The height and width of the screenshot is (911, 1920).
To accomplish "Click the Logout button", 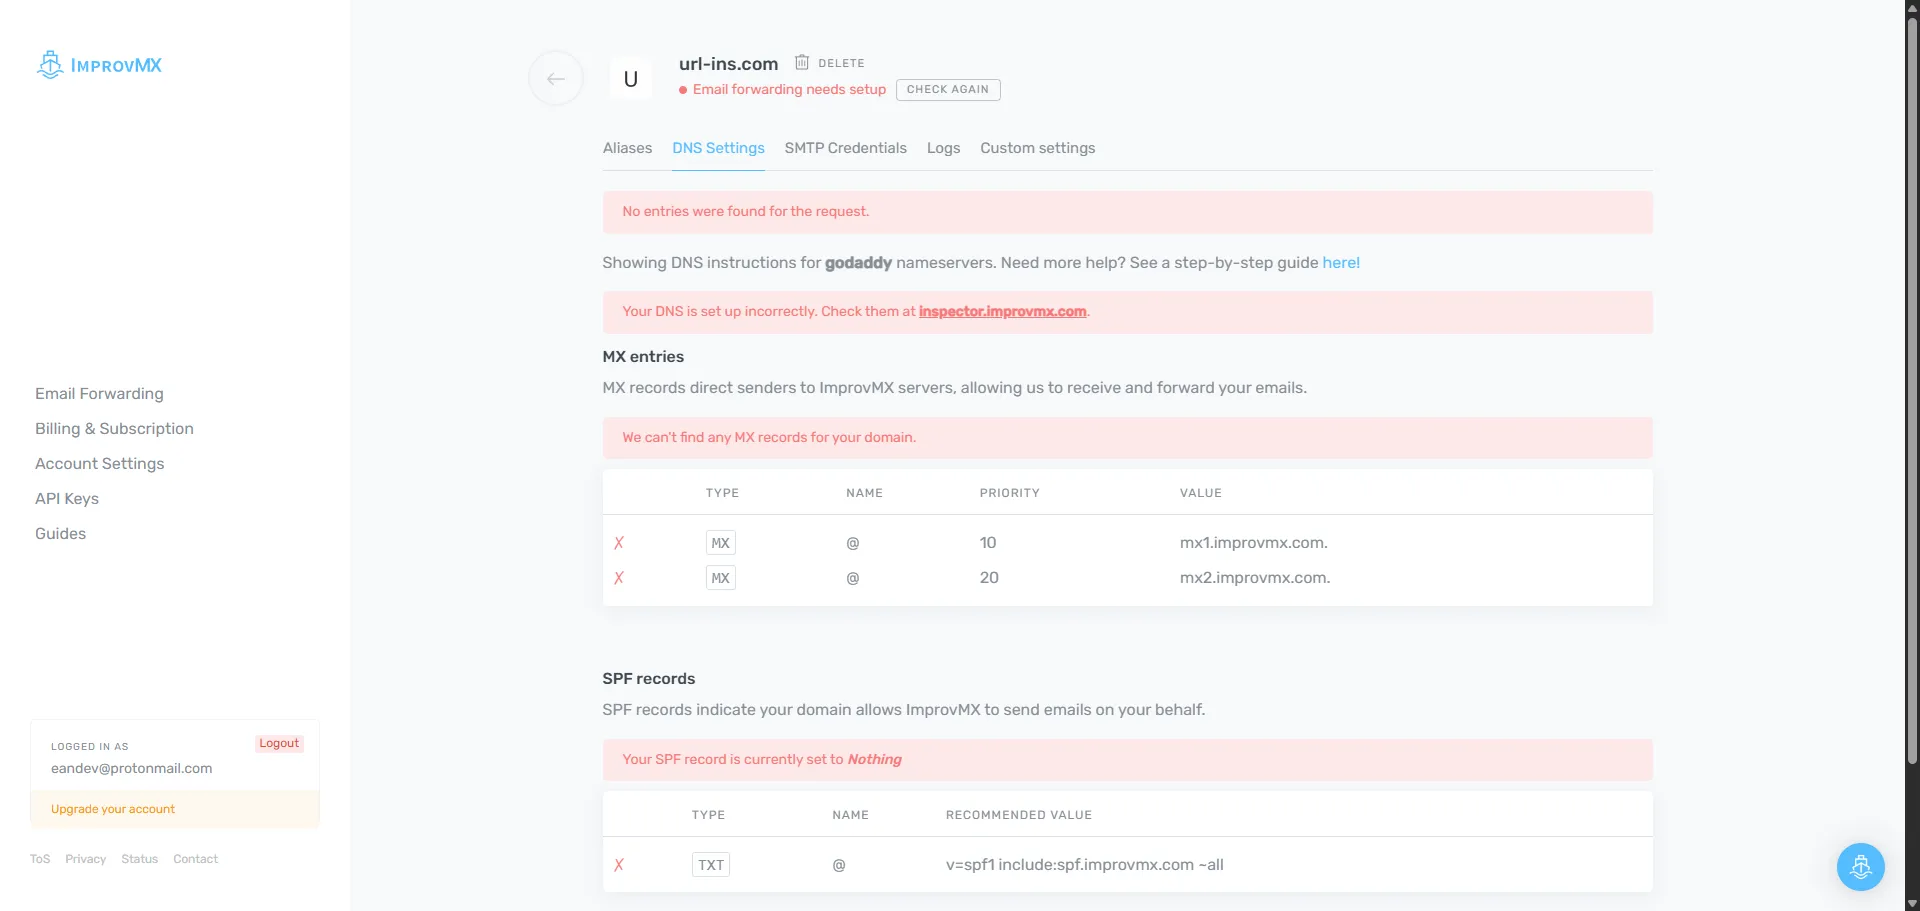I will (279, 744).
